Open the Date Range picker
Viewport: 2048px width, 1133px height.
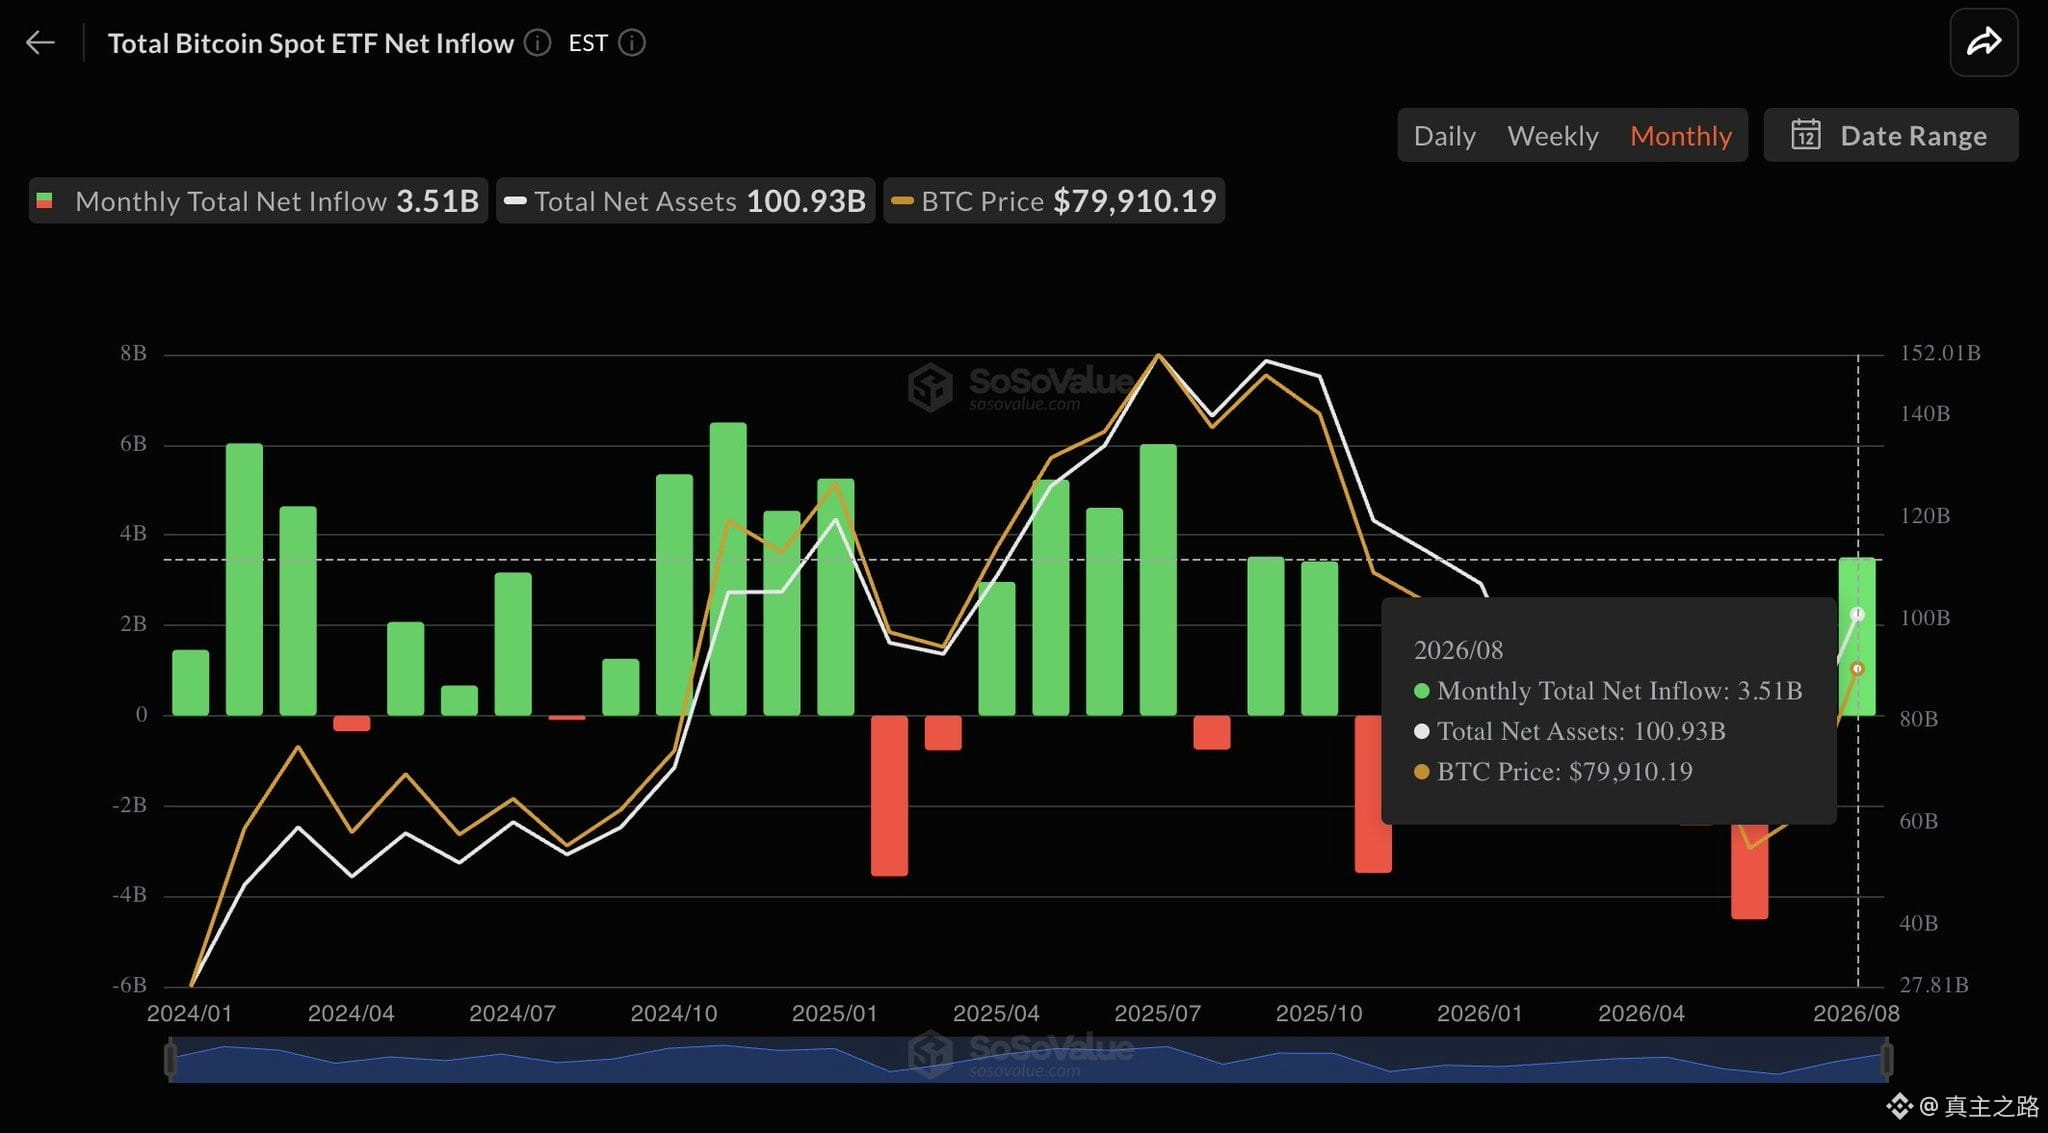coord(1890,135)
